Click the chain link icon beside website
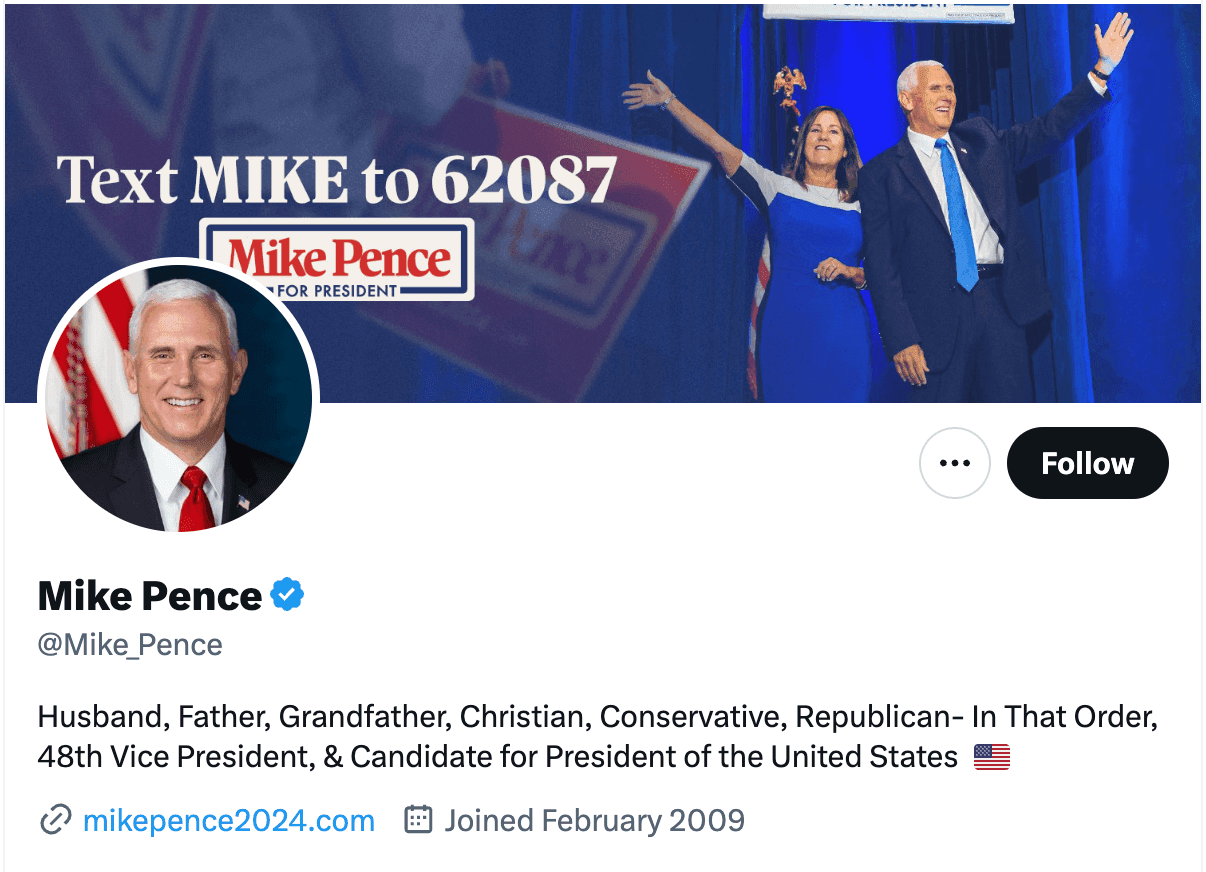This screenshot has width=1206, height=872. point(55,821)
